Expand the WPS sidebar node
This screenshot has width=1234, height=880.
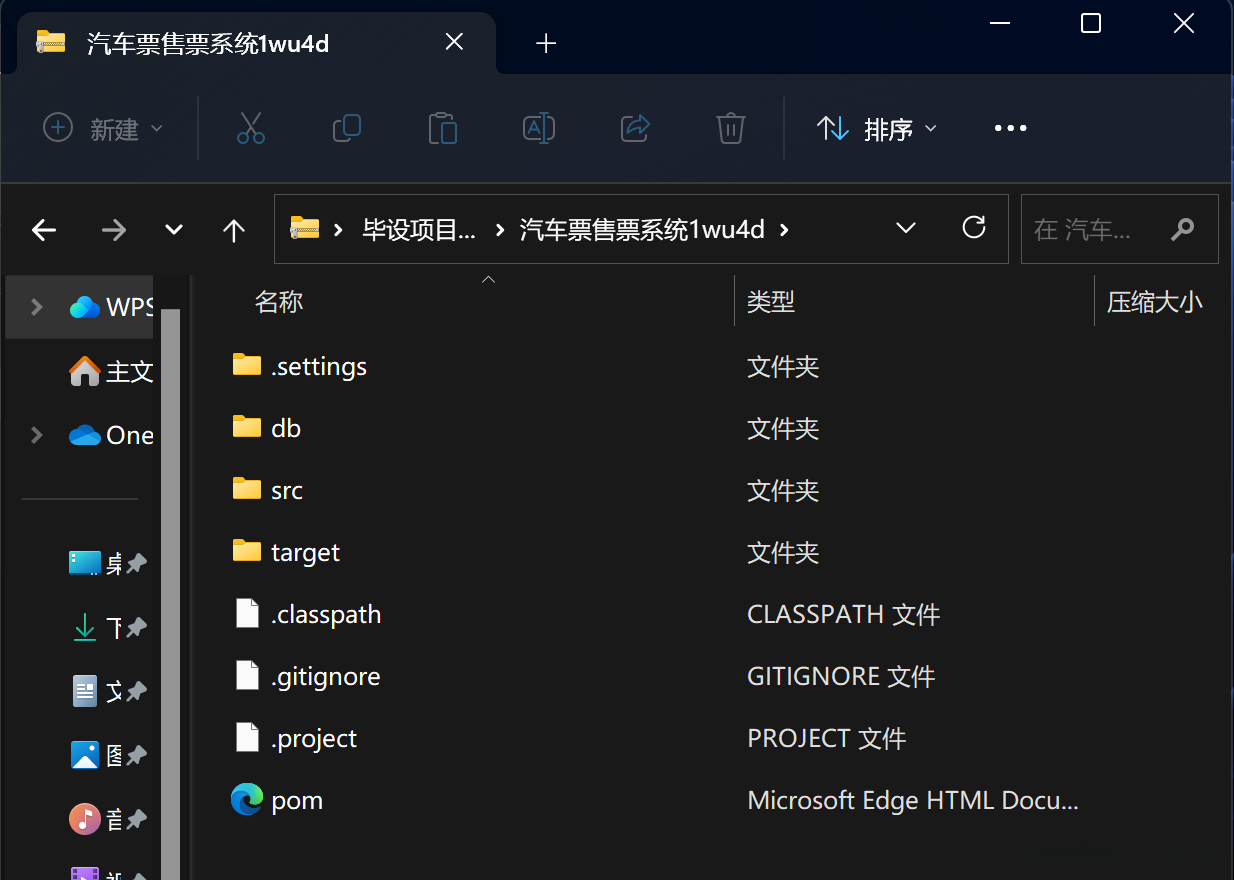point(37,307)
